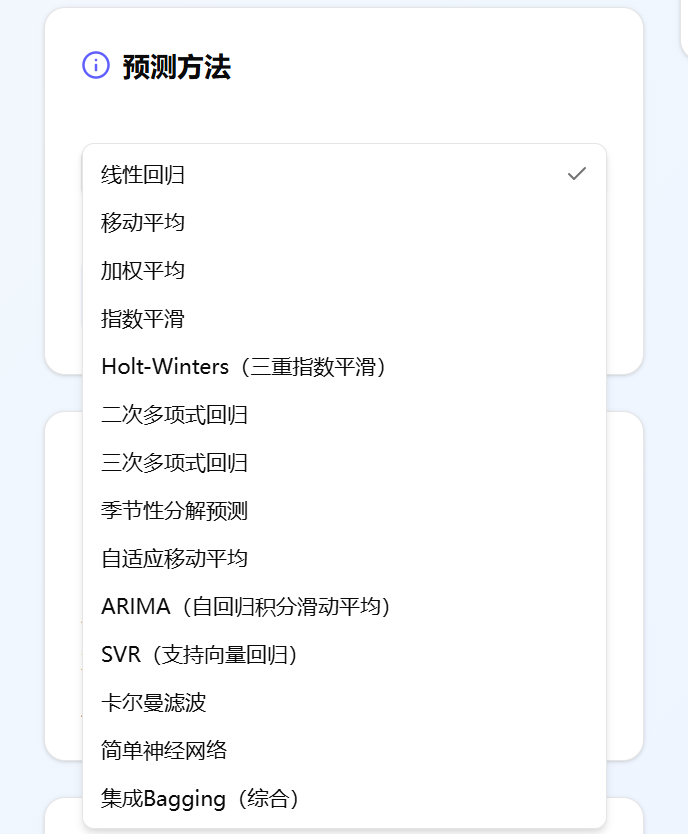Select 卡尔曼滤波 from the dropdown
The width and height of the screenshot is (688, 834).
click(x=154, y=702)
